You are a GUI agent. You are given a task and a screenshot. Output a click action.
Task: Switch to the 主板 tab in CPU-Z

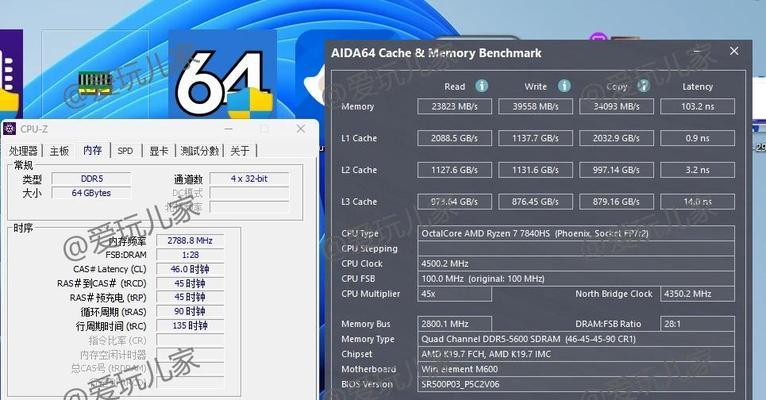pyautogui.click(x=59, y=151)
